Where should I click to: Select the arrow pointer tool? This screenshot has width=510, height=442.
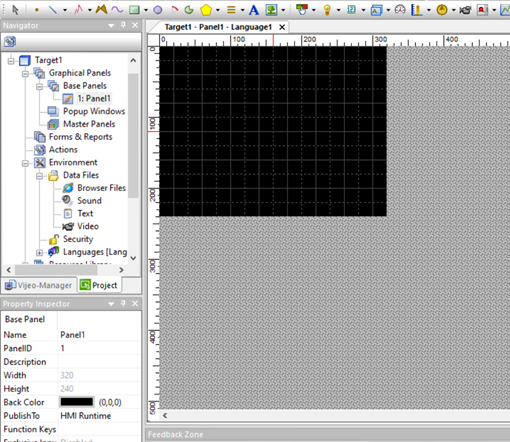(x=15, y=10)
